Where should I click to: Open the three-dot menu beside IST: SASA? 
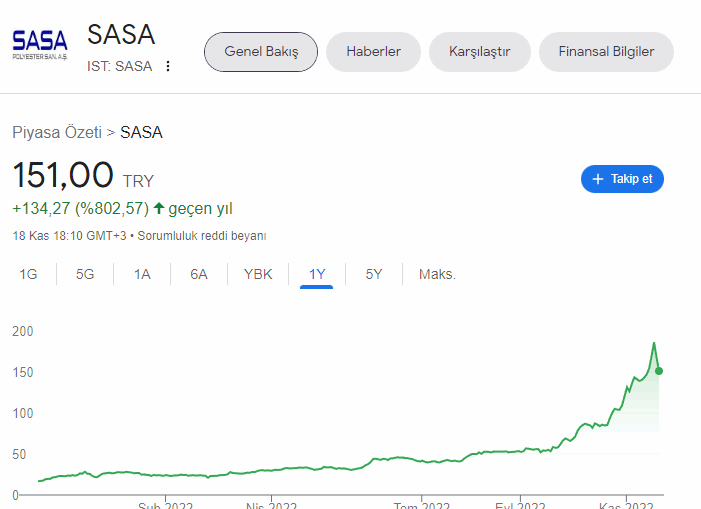pos(168,66)
